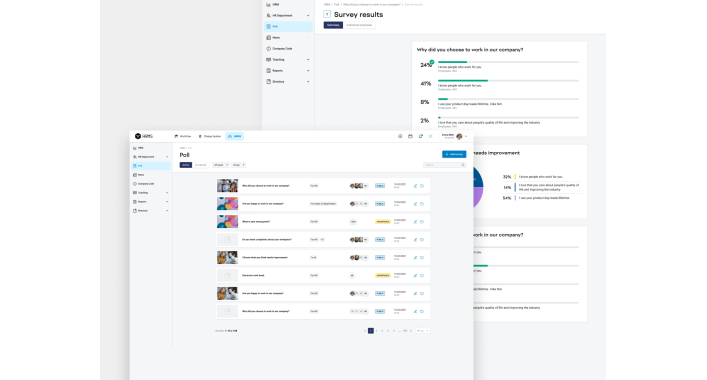Switch to the Workflow tab in the top navigation
This screenshot has height=380, width=707.
pyautogui.click(x=183, y=136)
